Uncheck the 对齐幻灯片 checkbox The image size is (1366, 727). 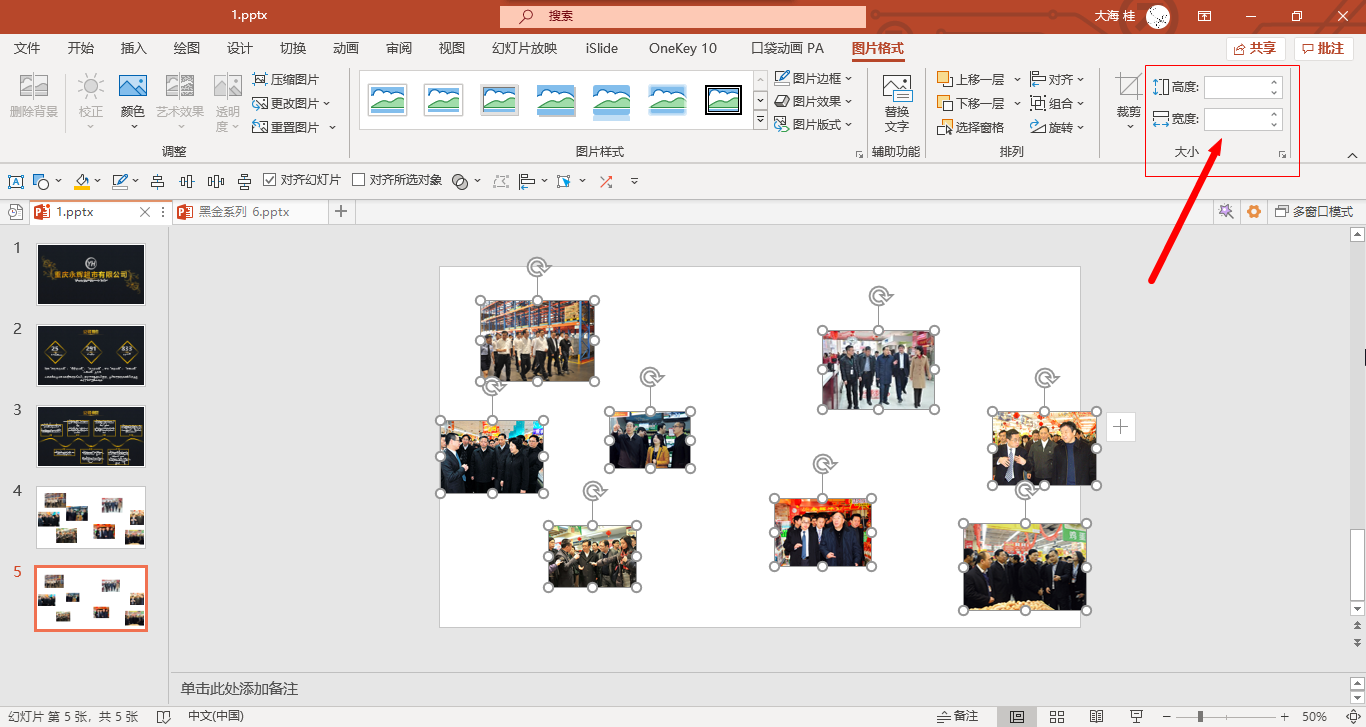(x=269, y=180)
